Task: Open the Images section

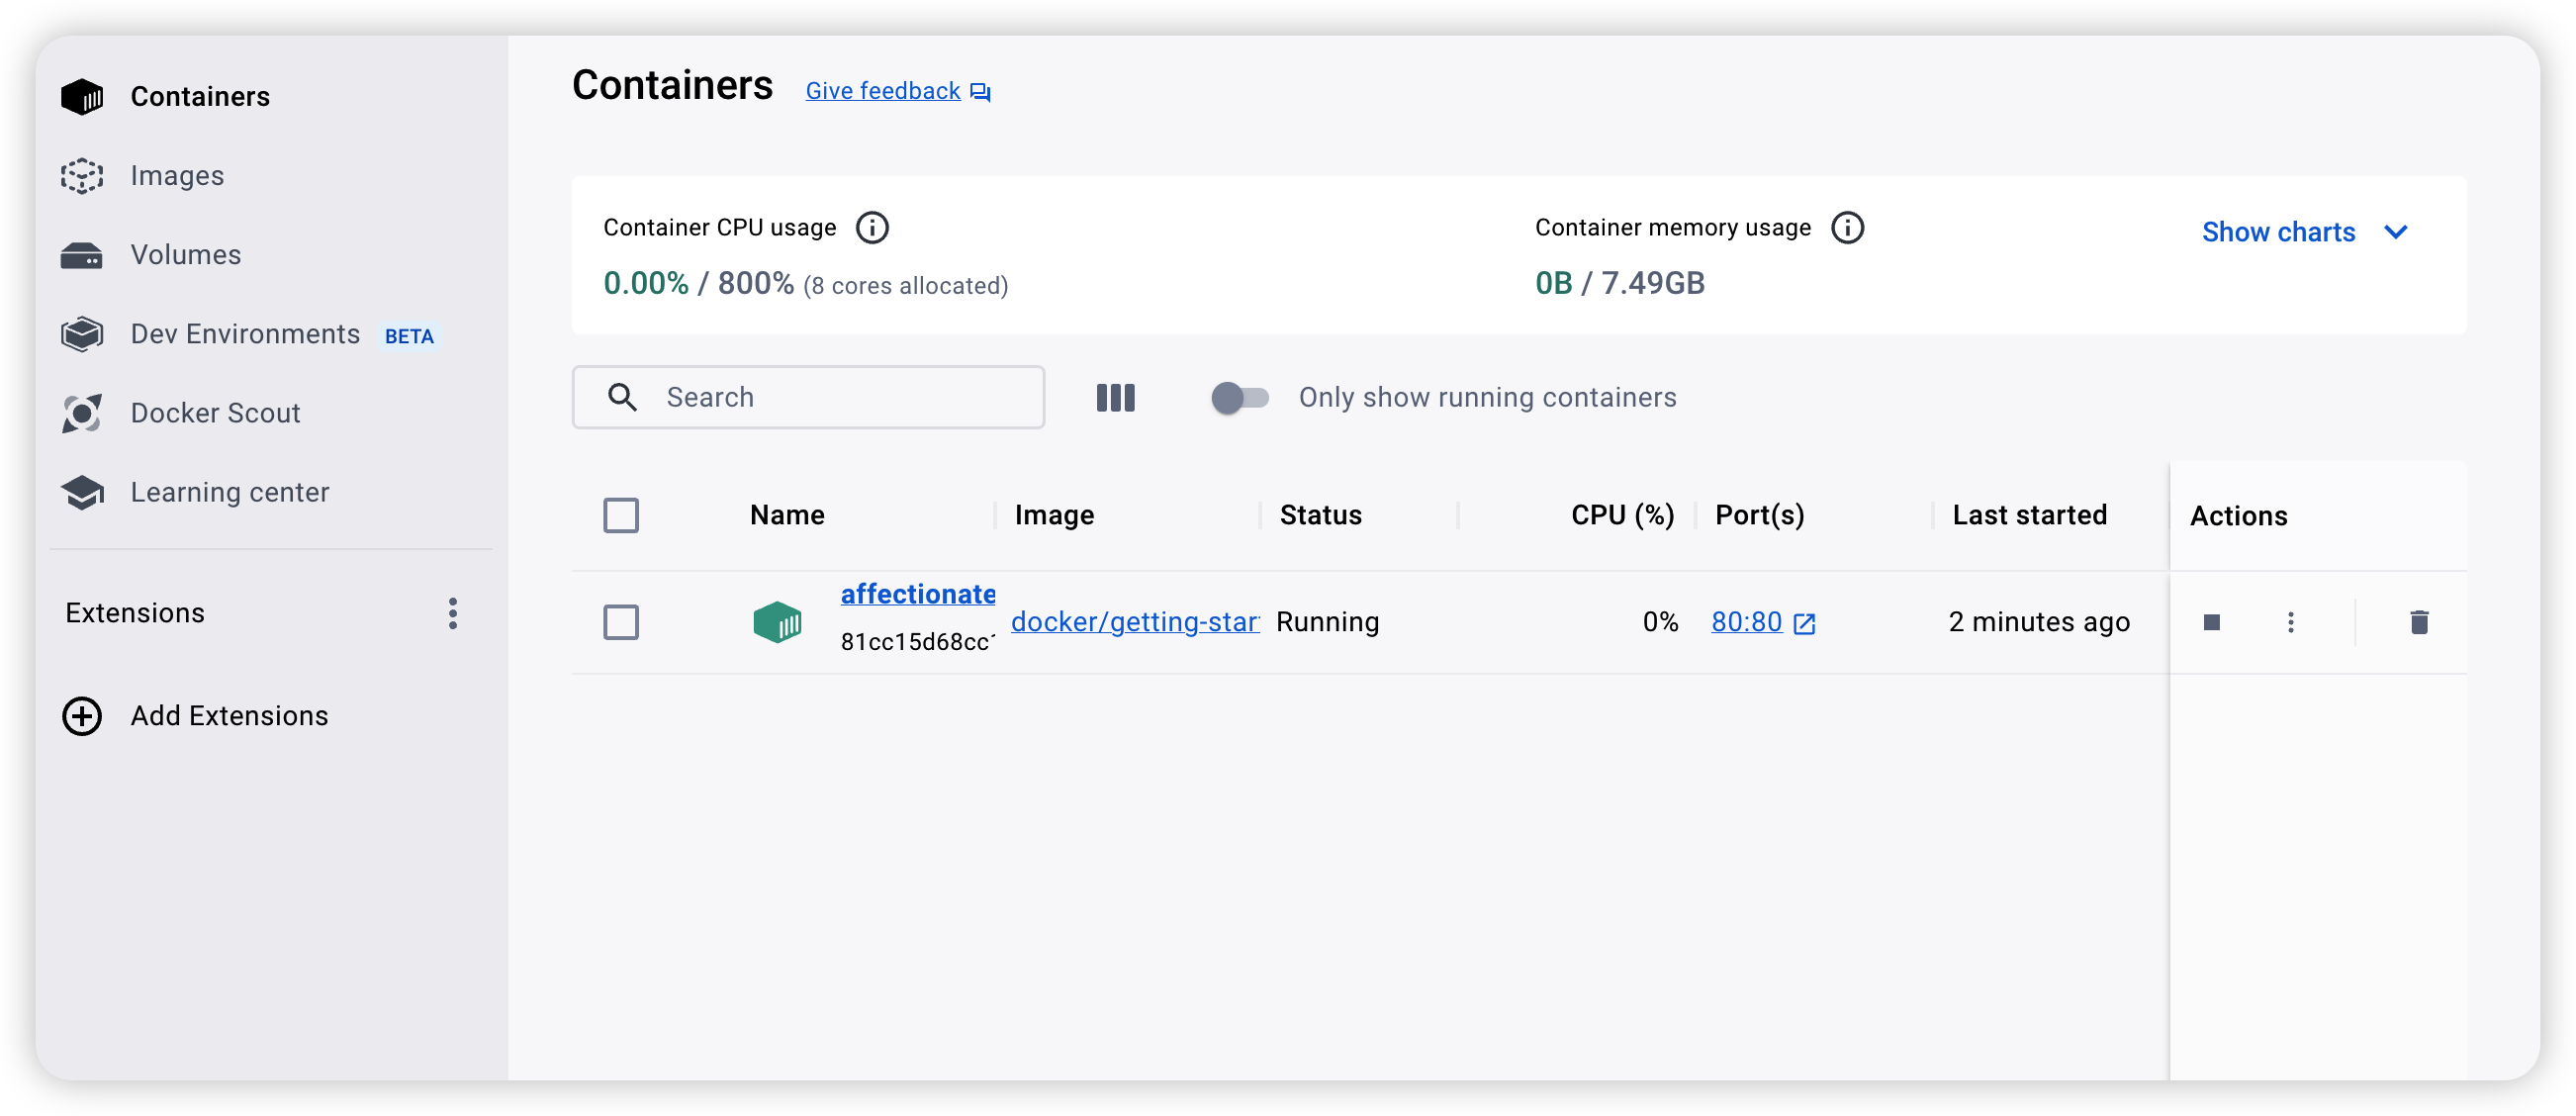Action: 177,176
